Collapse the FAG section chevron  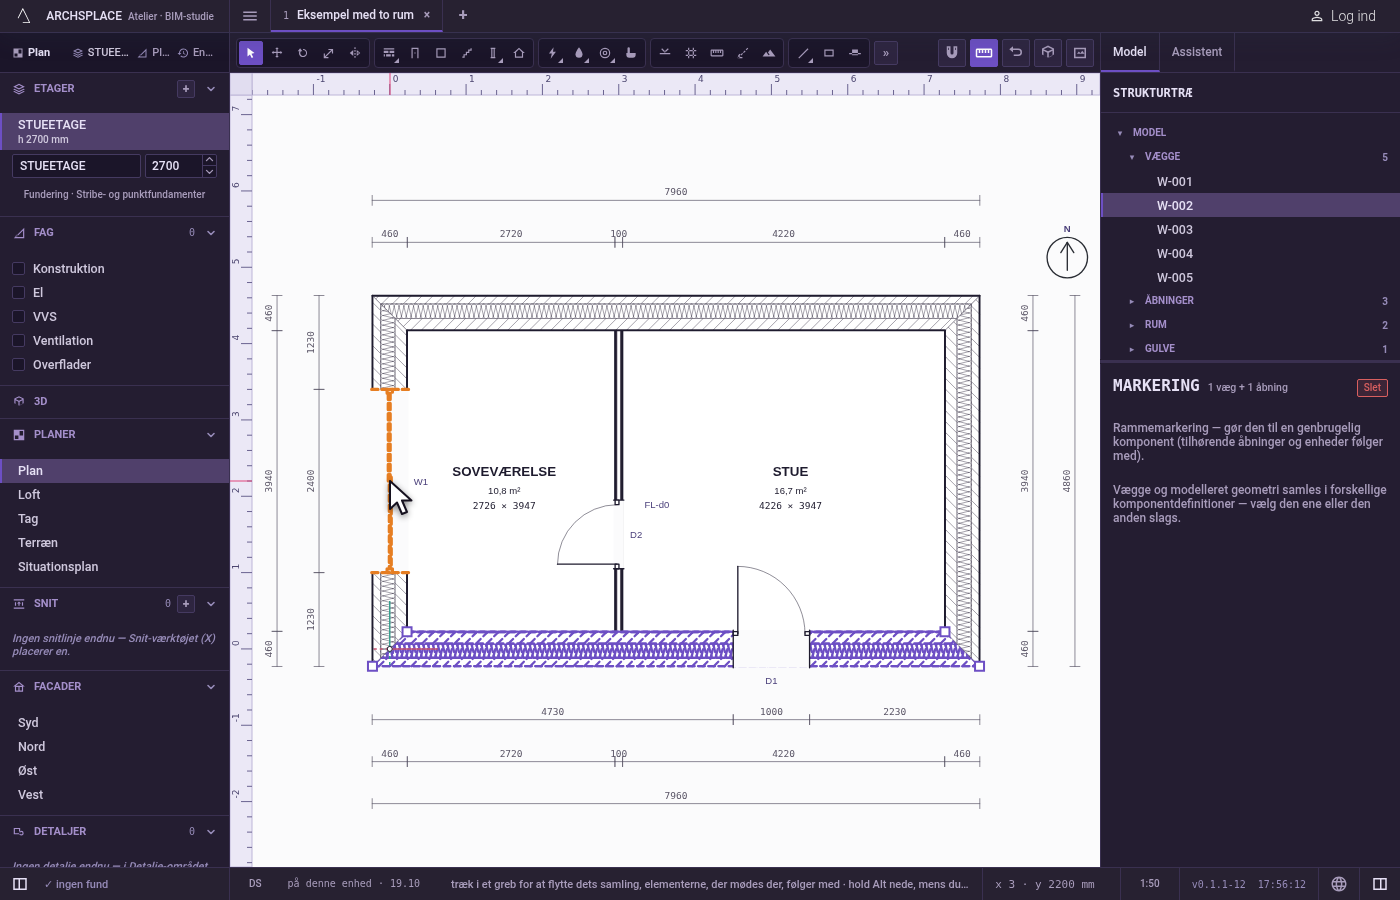coord(211,233)
